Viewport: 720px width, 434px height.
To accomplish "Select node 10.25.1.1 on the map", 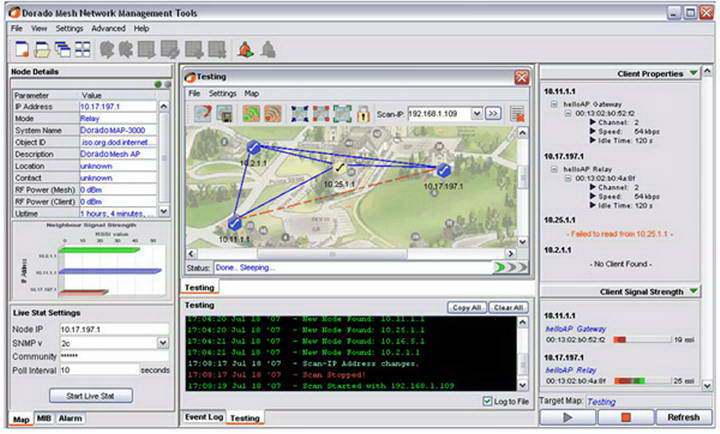I will (x=339, y=168).
